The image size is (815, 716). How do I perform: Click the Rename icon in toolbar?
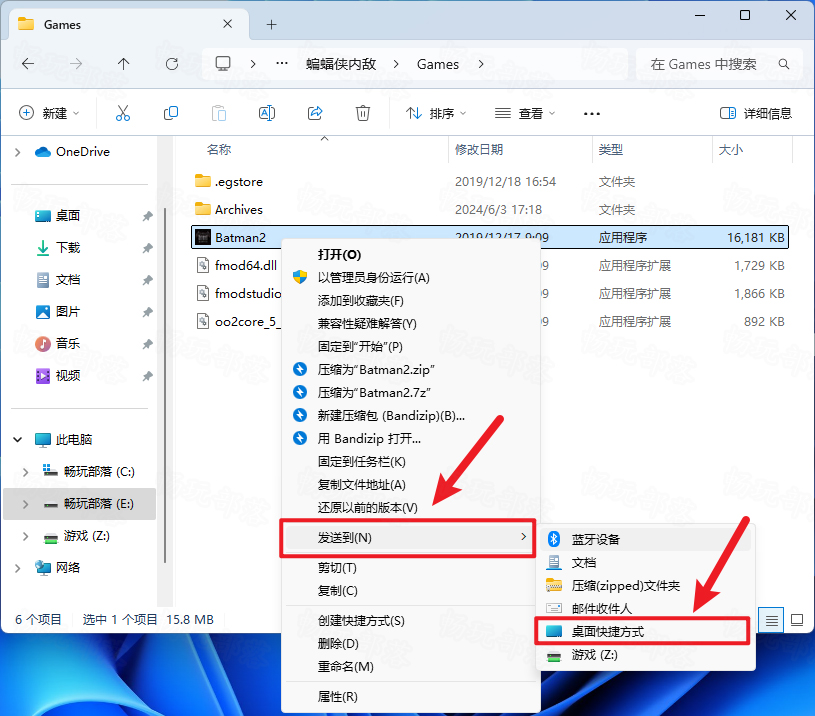267,113
